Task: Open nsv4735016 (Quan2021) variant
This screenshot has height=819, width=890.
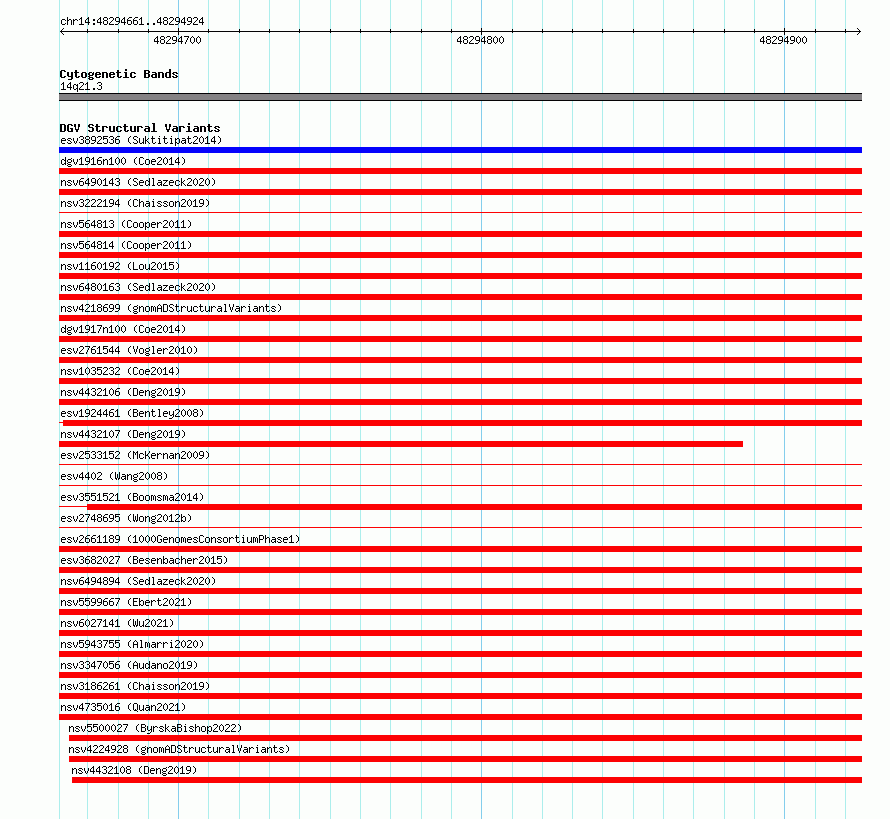Action: pyautogui.click(x=123, y=707)
